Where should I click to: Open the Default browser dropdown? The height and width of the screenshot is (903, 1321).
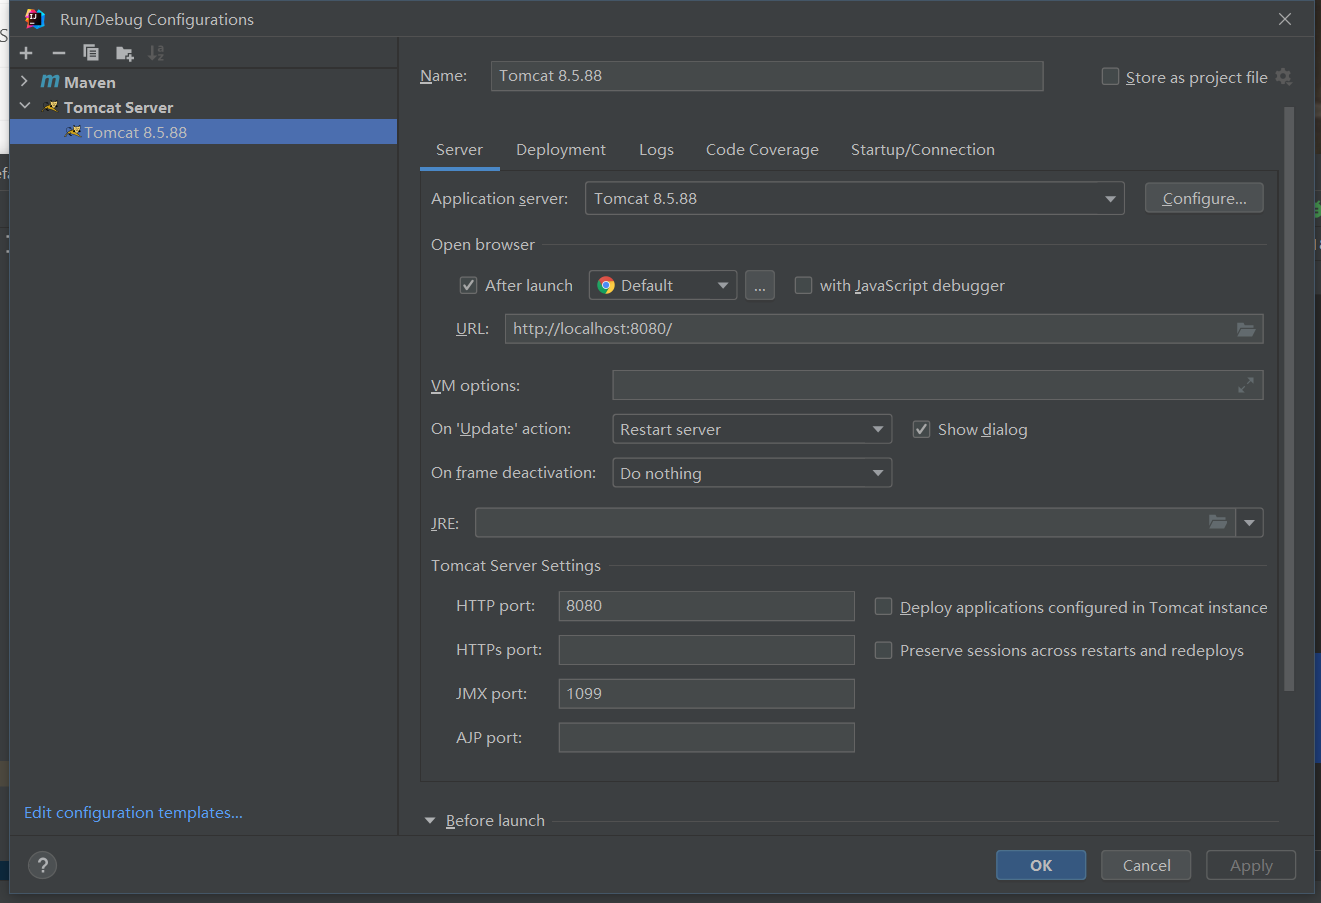point(663,285)
